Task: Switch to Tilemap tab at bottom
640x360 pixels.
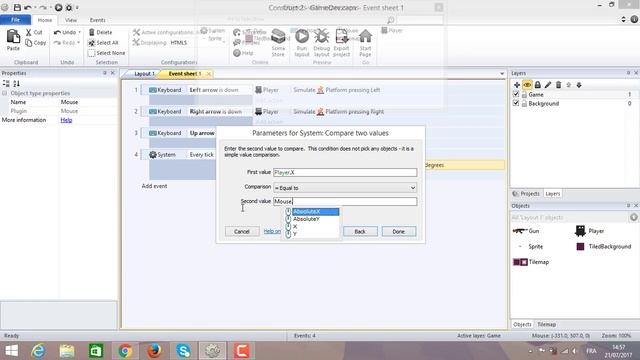Action: (x=547, y=324)
